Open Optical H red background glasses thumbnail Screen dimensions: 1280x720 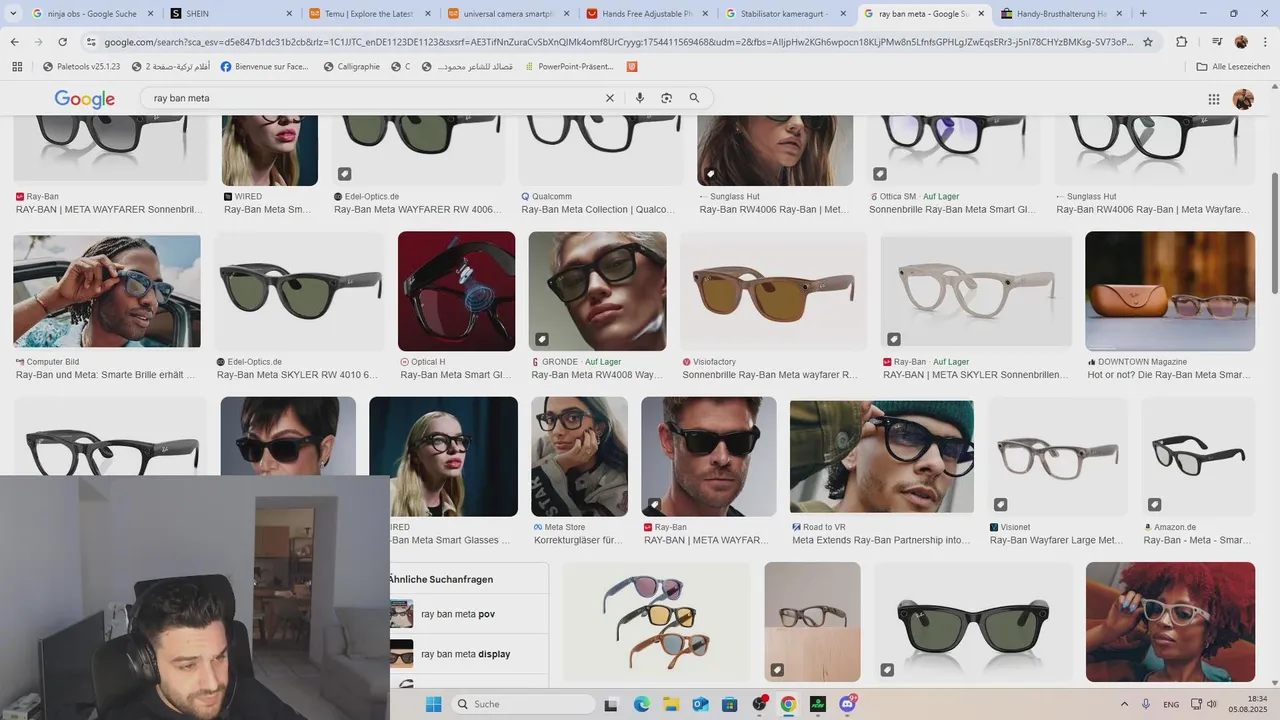456,291
